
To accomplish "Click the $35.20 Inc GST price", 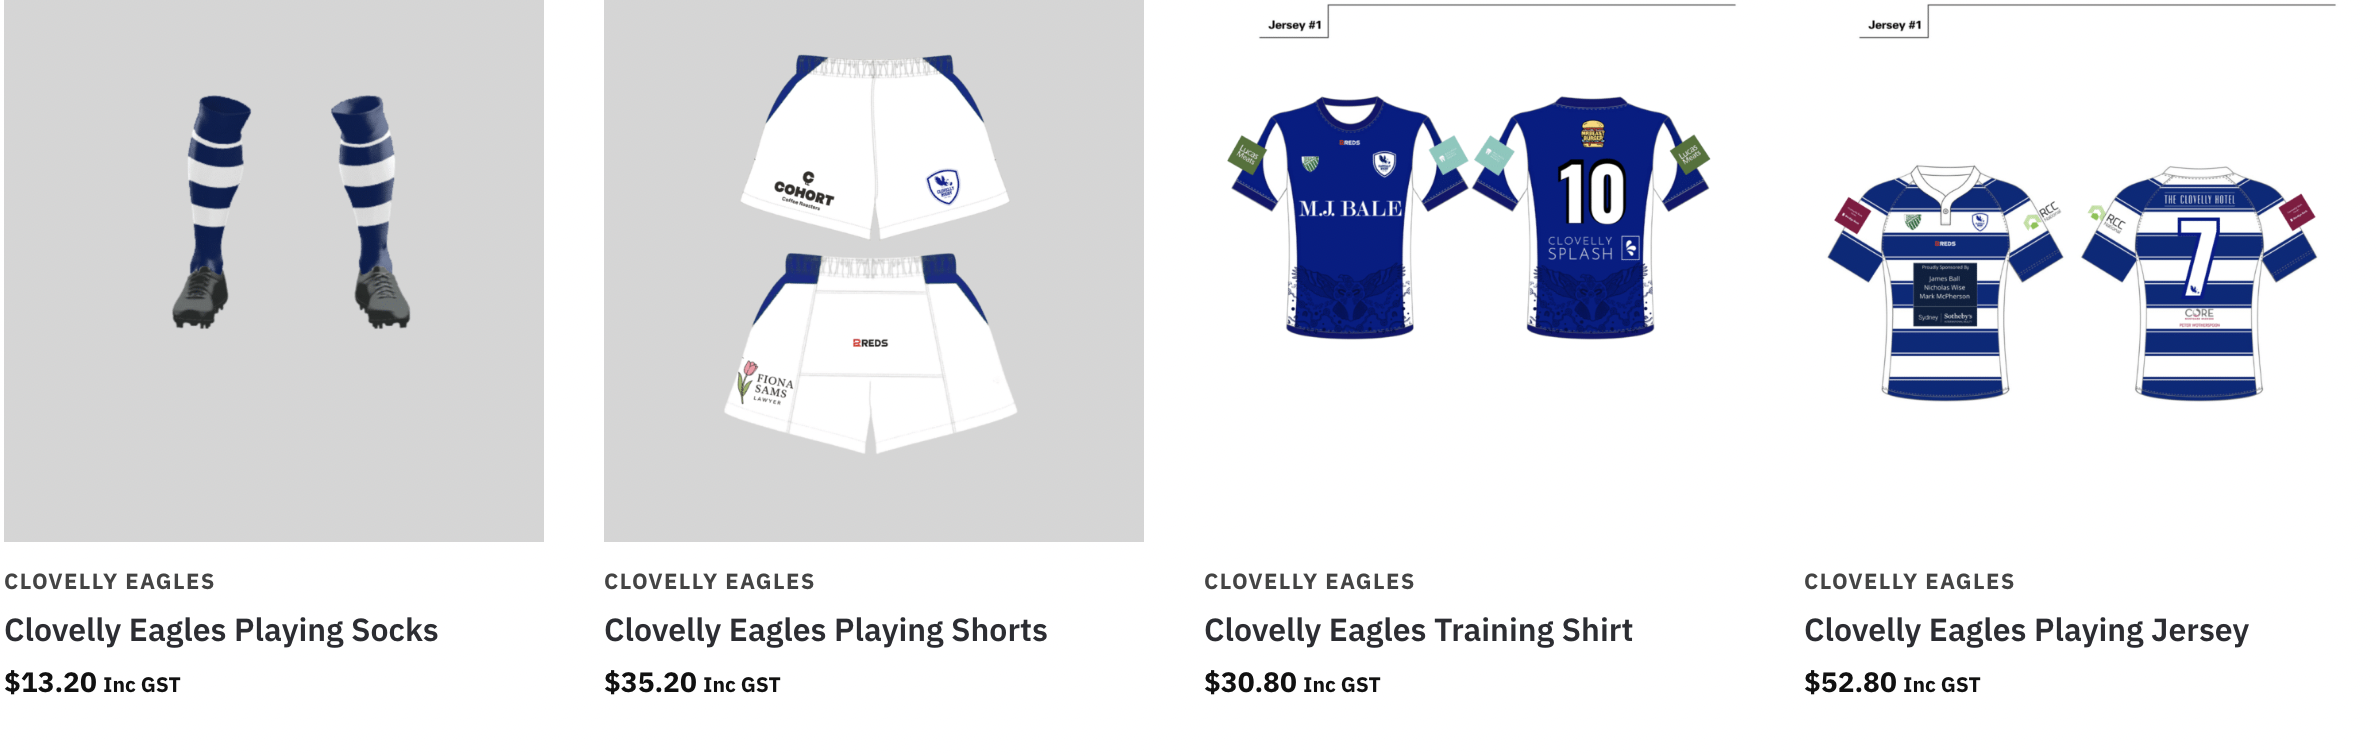I will coord(692,683).
